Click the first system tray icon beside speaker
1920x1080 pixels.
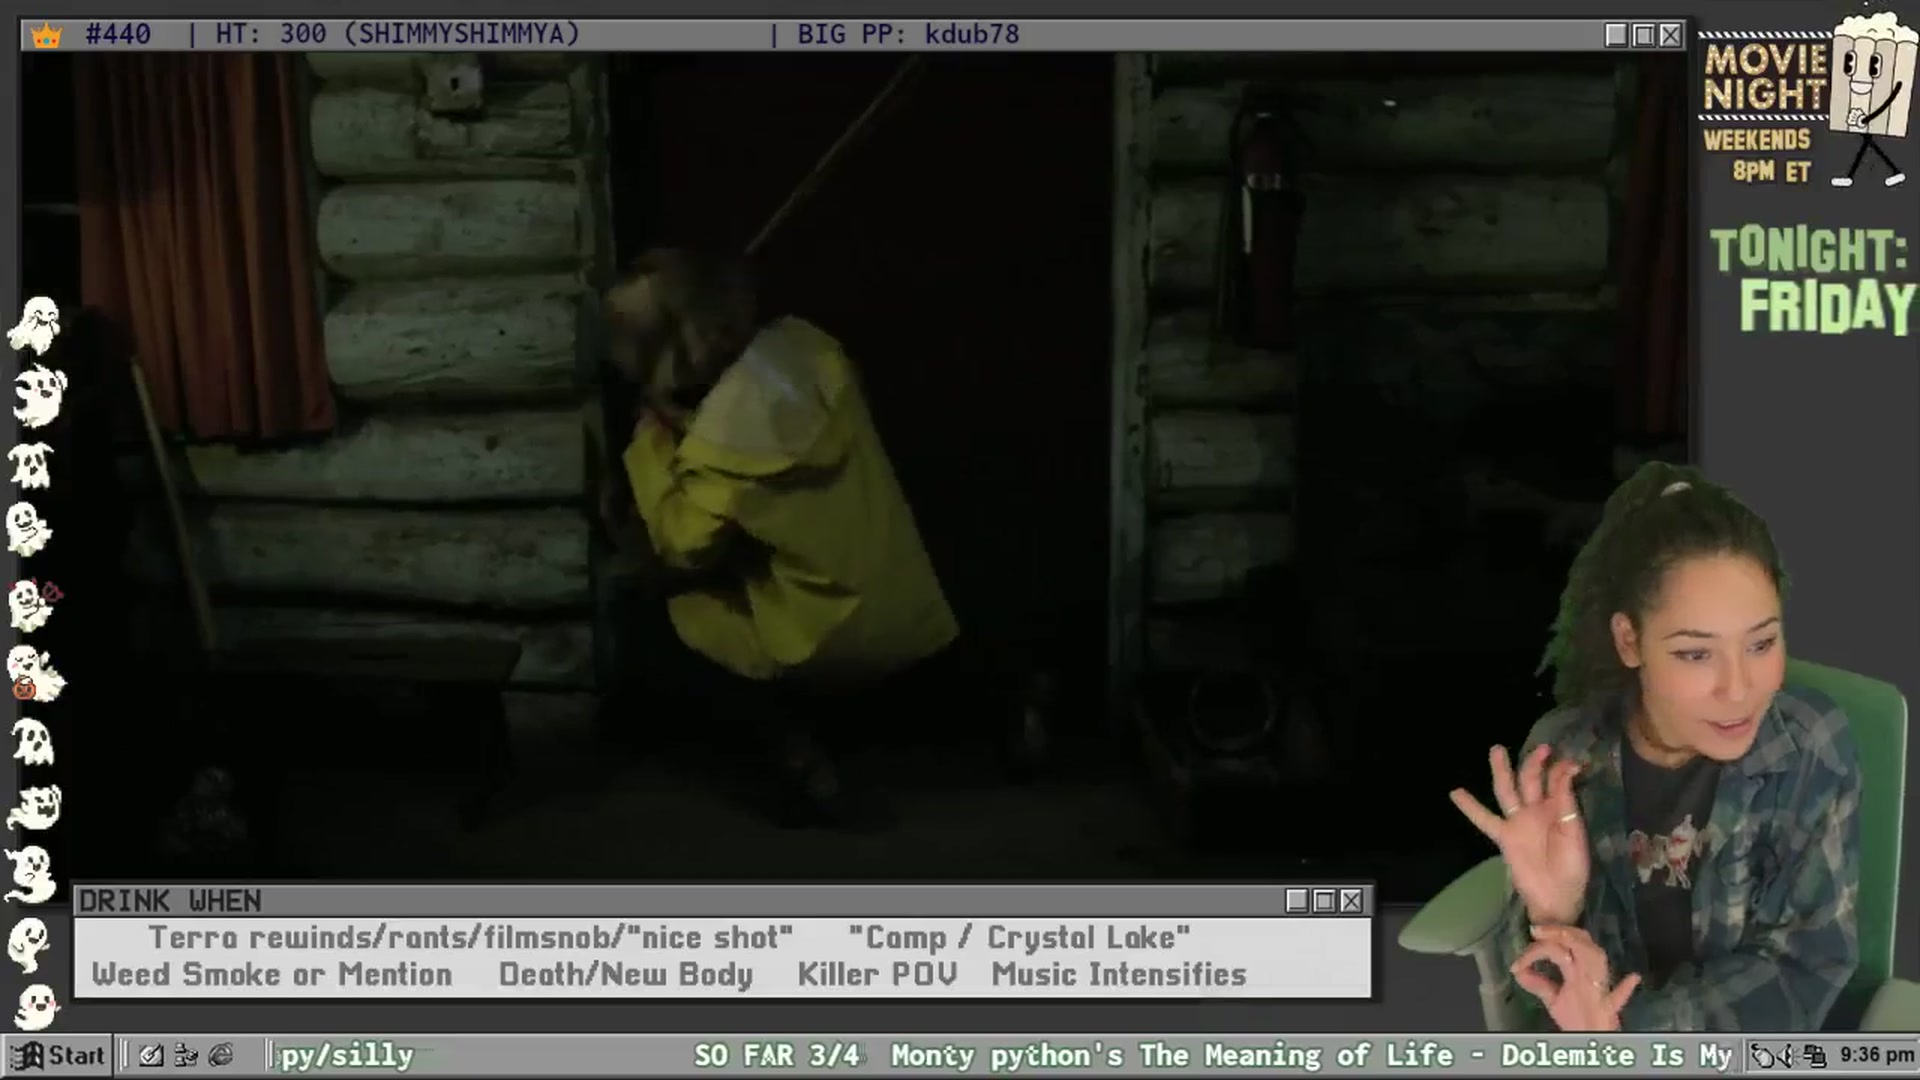tap(1763, 1055)
